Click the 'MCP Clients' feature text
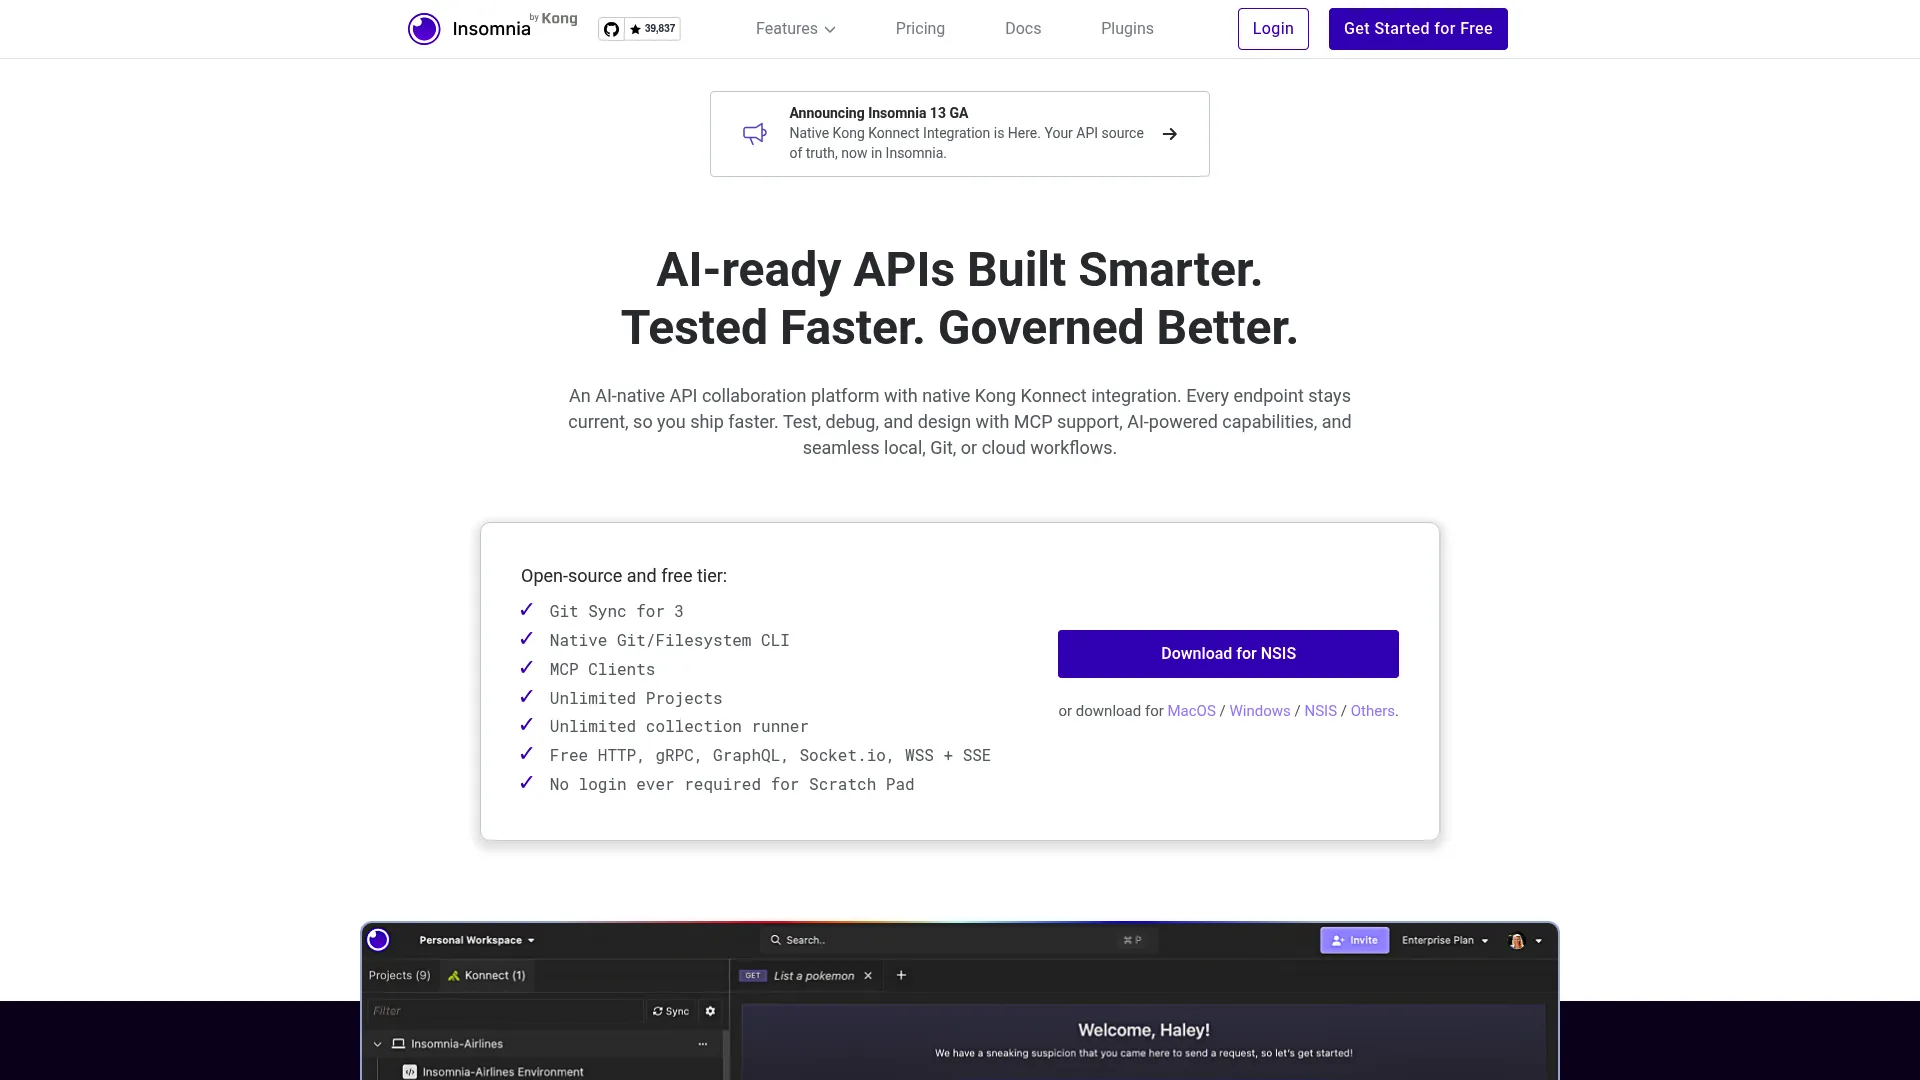The height and width of the screenshot is (1080, 1920). pyautogui.click(x=602, y=670)
